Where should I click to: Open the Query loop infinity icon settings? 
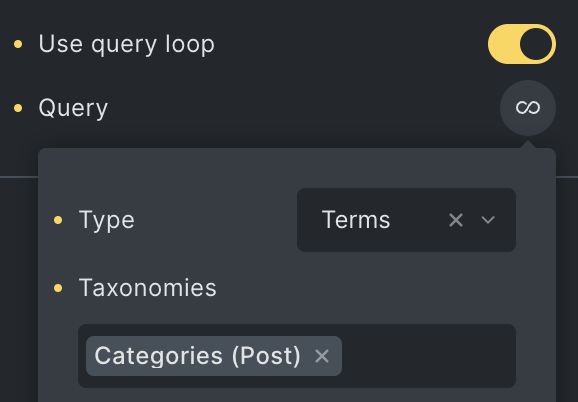coord(528,108)
